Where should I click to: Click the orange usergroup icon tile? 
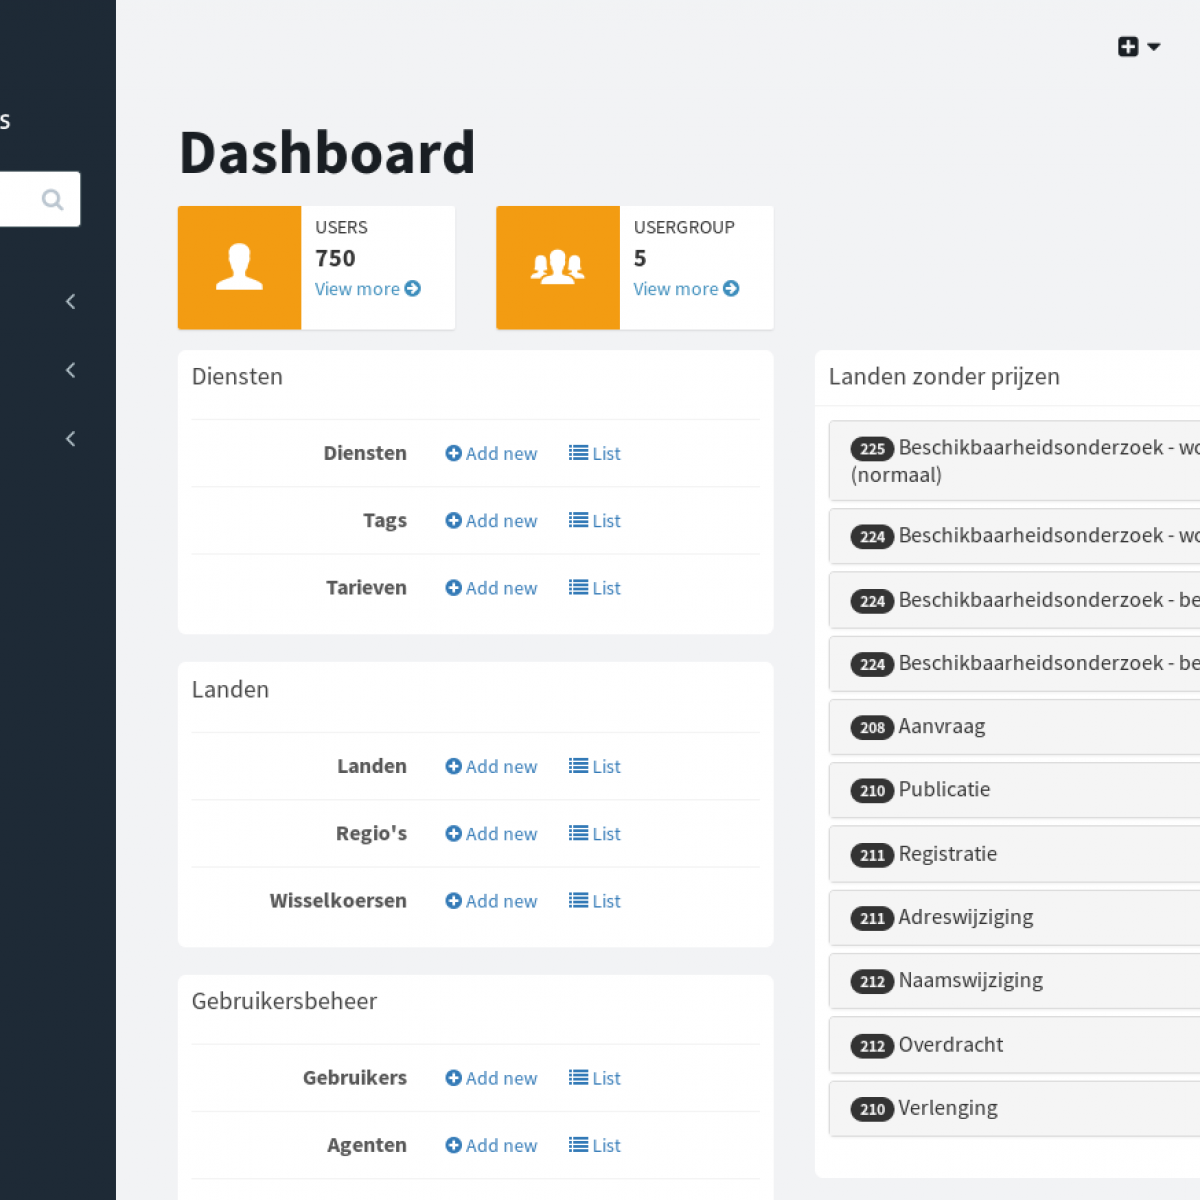(558, 268)
